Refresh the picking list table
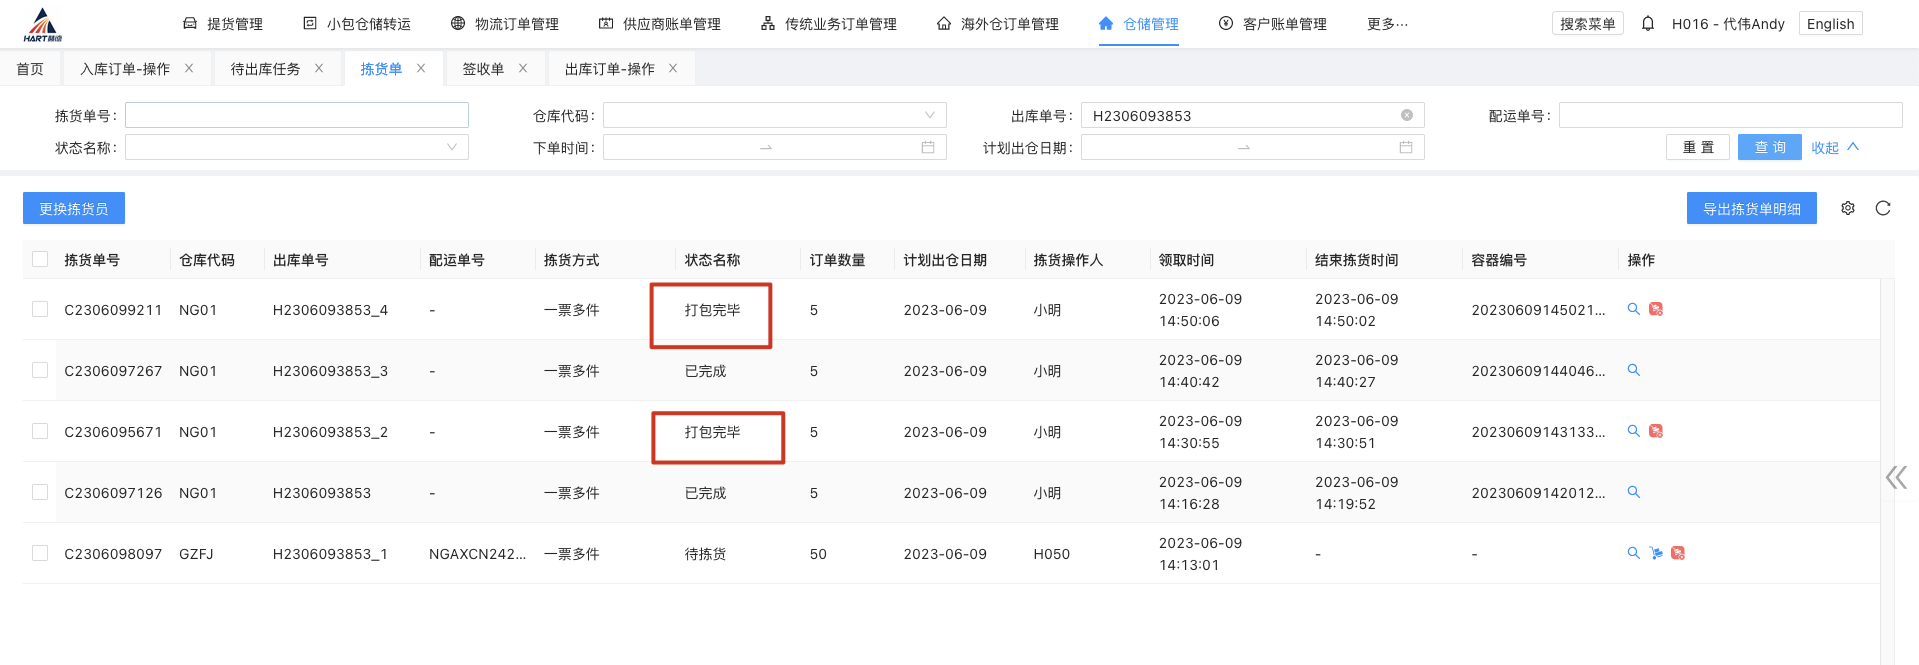The image size is (1919, 665). coord(1882,208)
